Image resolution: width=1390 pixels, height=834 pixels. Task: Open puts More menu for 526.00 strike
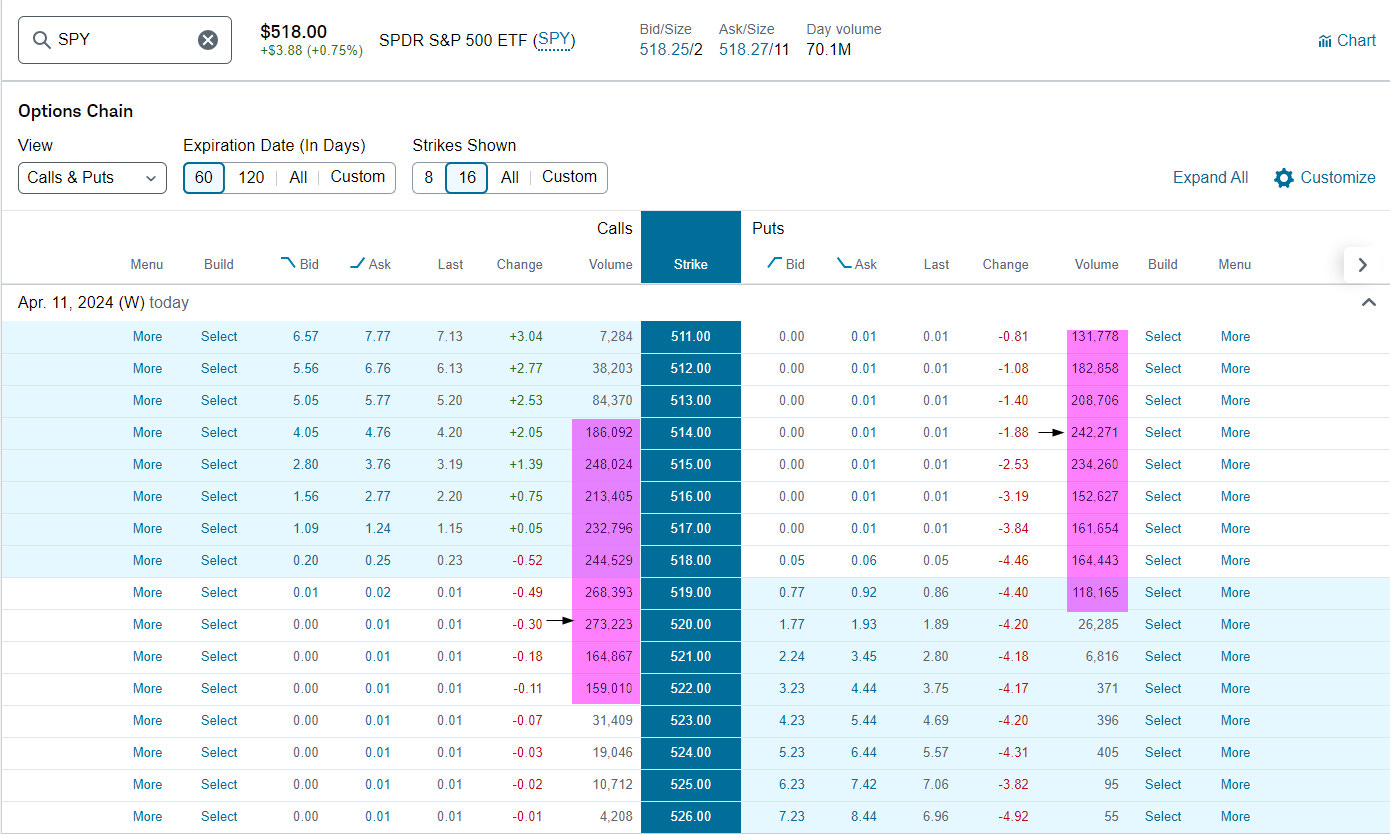1235,817
